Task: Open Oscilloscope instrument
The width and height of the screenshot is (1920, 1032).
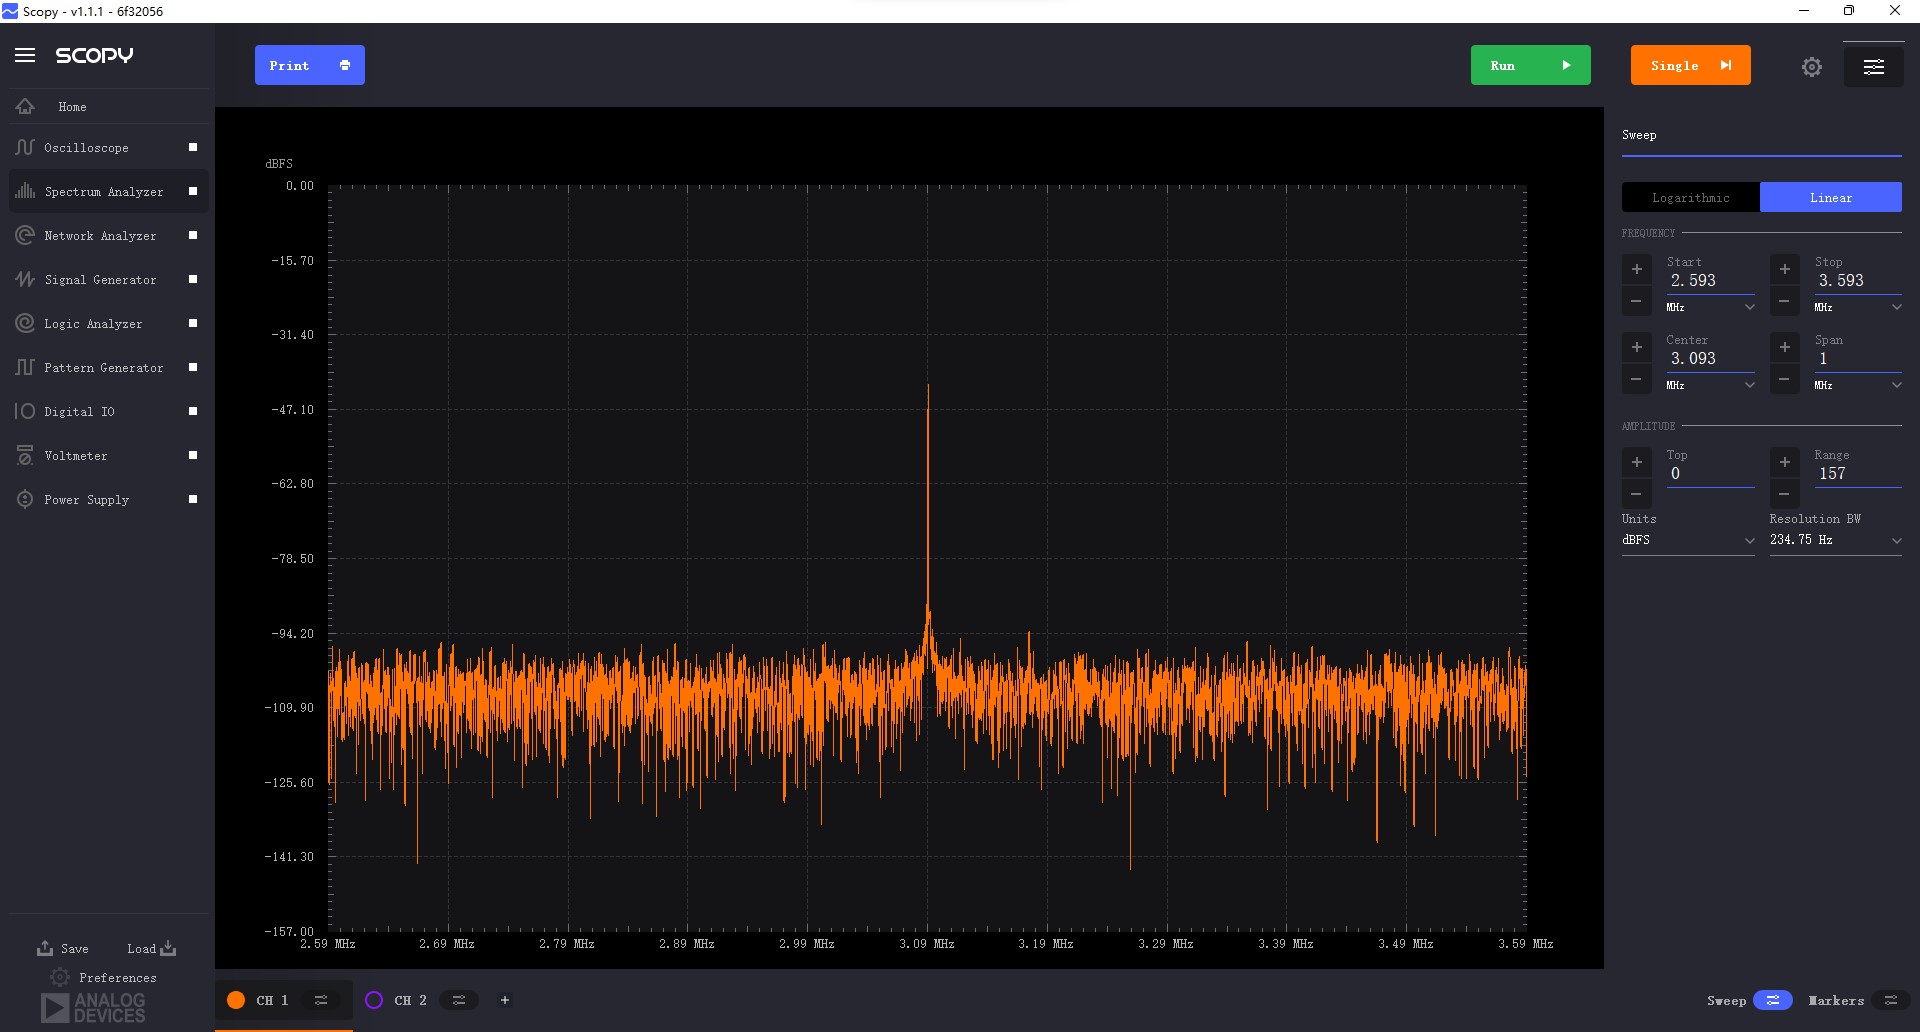Action: click(86, 148)
